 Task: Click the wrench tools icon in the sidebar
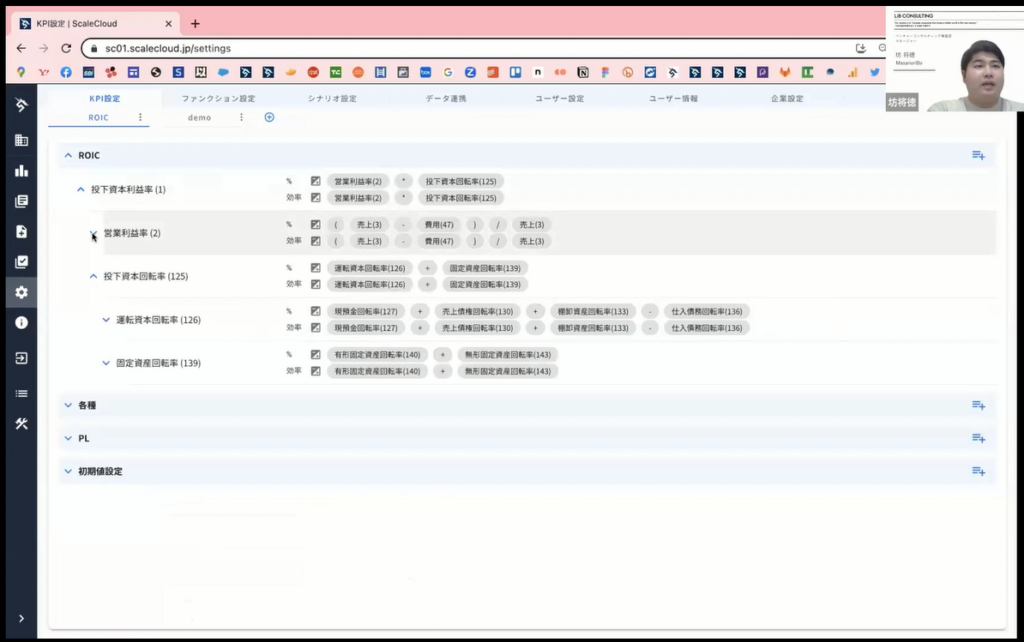21,423
